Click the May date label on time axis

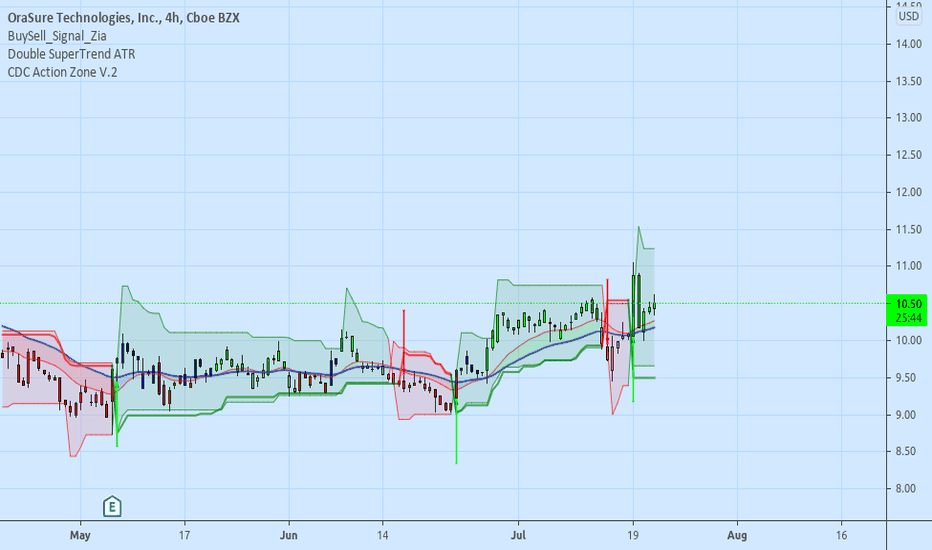click(x=80, y=535)
